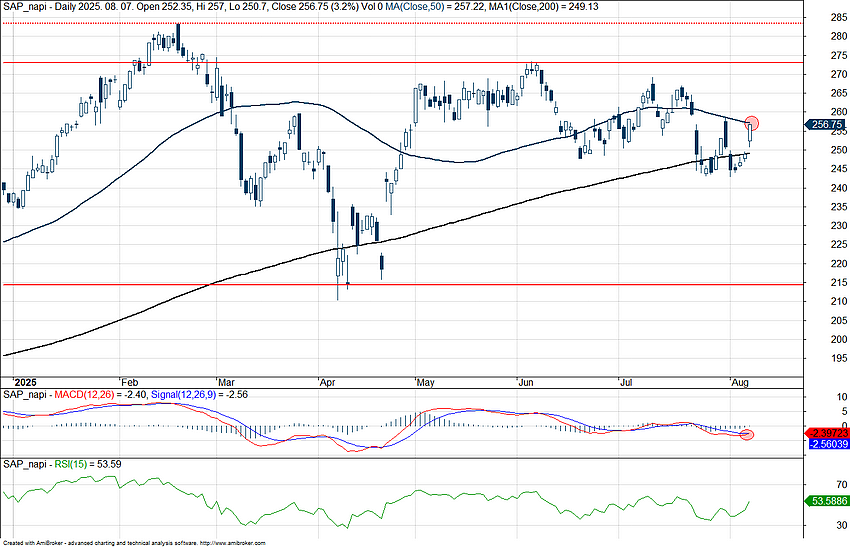Click the 195 price axis value
The image size is (850, 547).
tap(839, 358)
